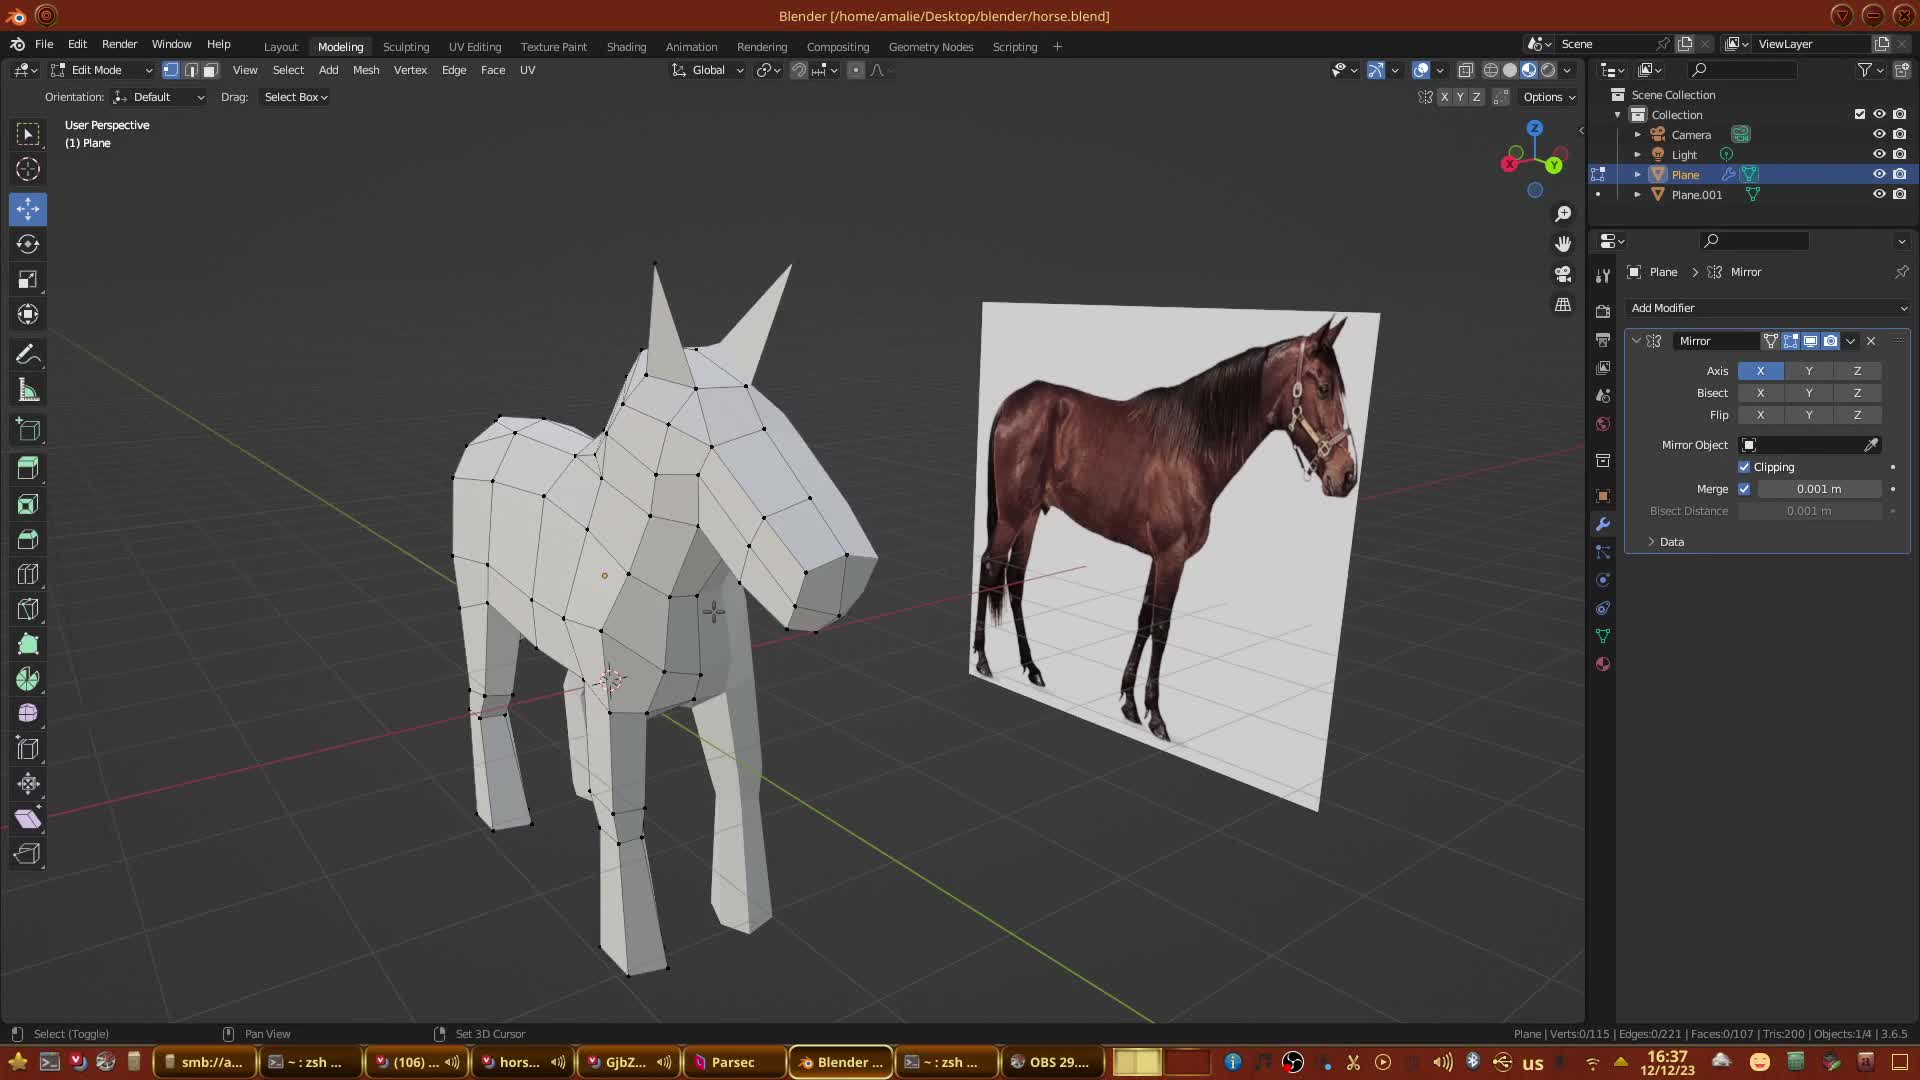Open the Mesh menu
The image size is (1920, 1080).
[x=365, y=70]
